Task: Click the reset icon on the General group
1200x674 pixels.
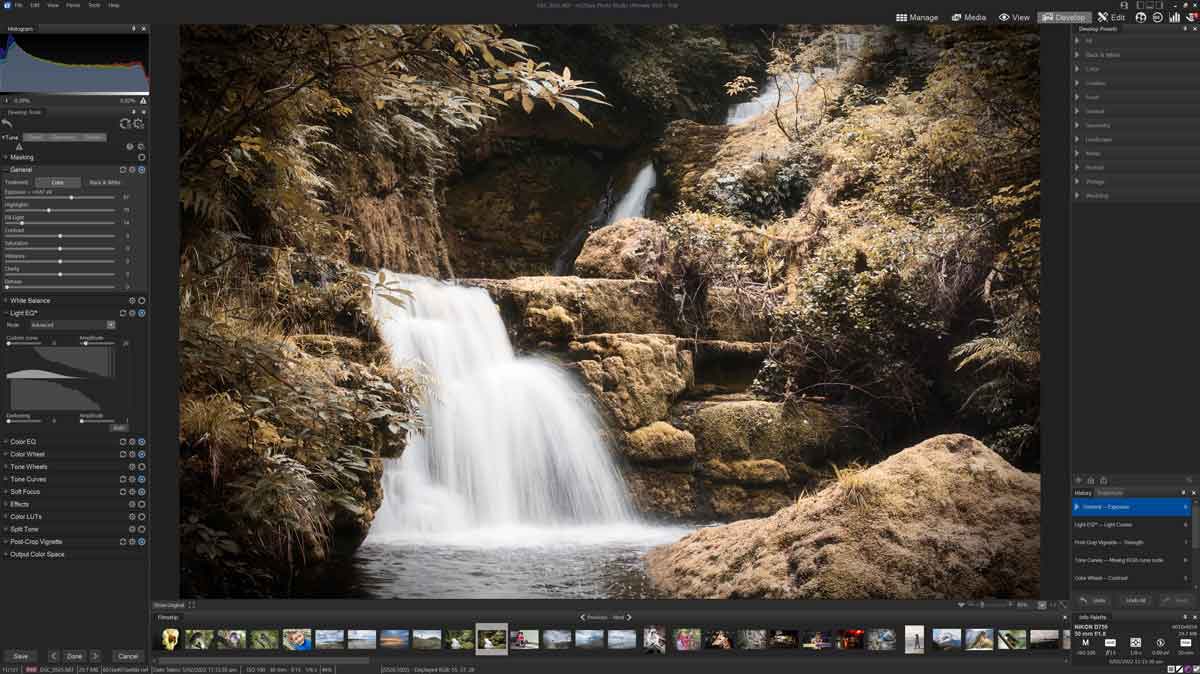Action: pos(121,170)
